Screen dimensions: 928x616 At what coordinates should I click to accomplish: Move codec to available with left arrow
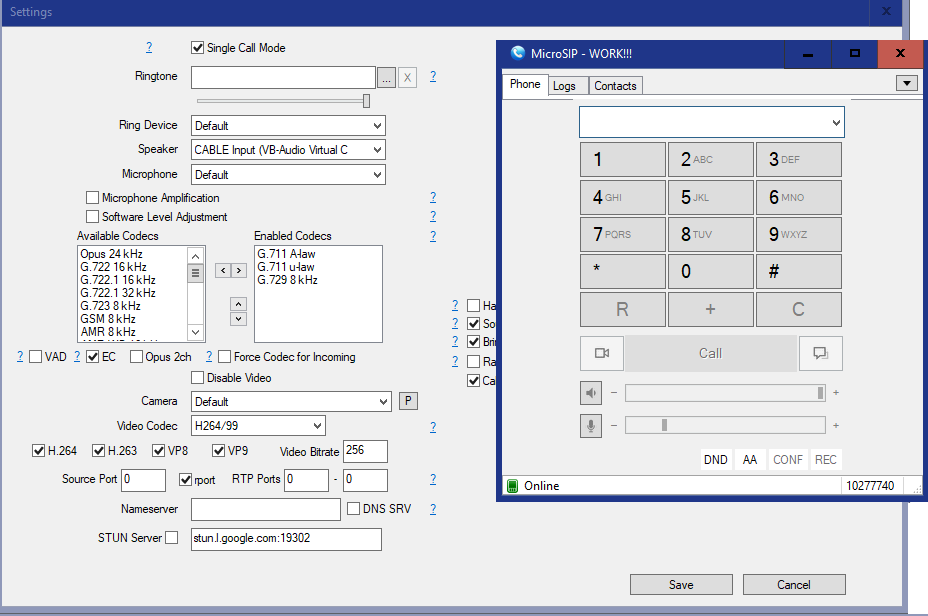pyautogui.click(x=223, y=270)
